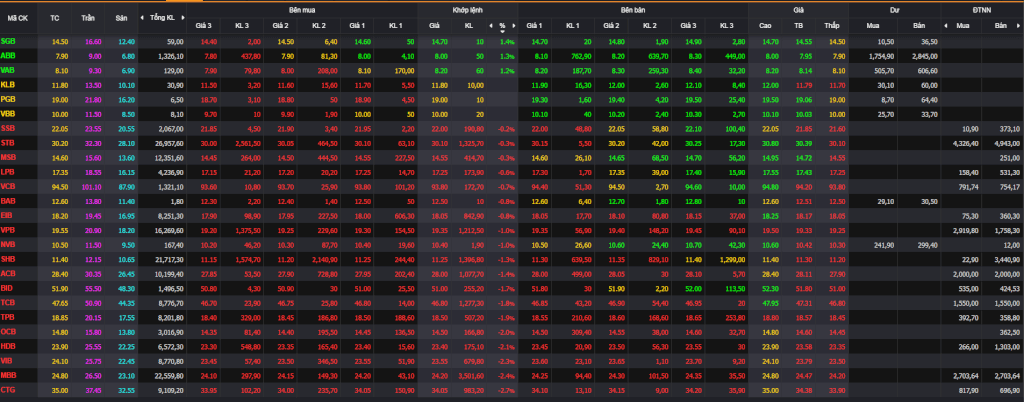Open the VCB stock symbol
The height and width of the screenshot is (402, 1024).
[x=8, y=187]
